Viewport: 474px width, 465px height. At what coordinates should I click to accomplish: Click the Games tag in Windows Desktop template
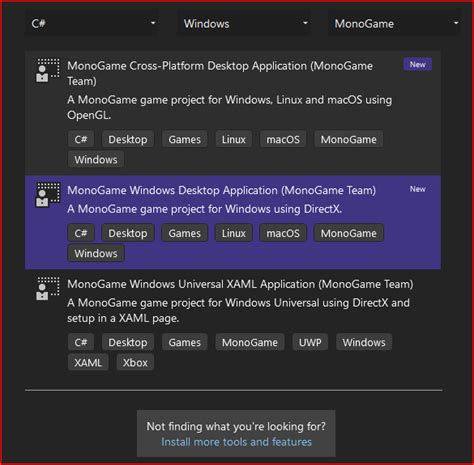[x=184, y=233]
